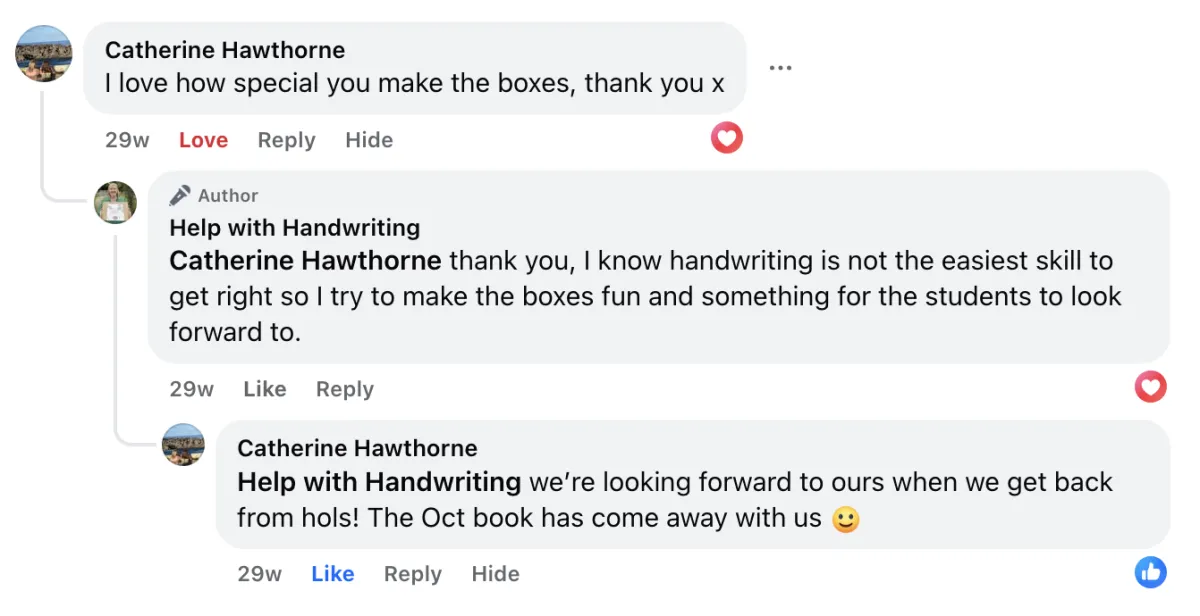Reply to the Help with Handwriting comment
This screenshot has height=616, width=1200.
tap(344, 389)
